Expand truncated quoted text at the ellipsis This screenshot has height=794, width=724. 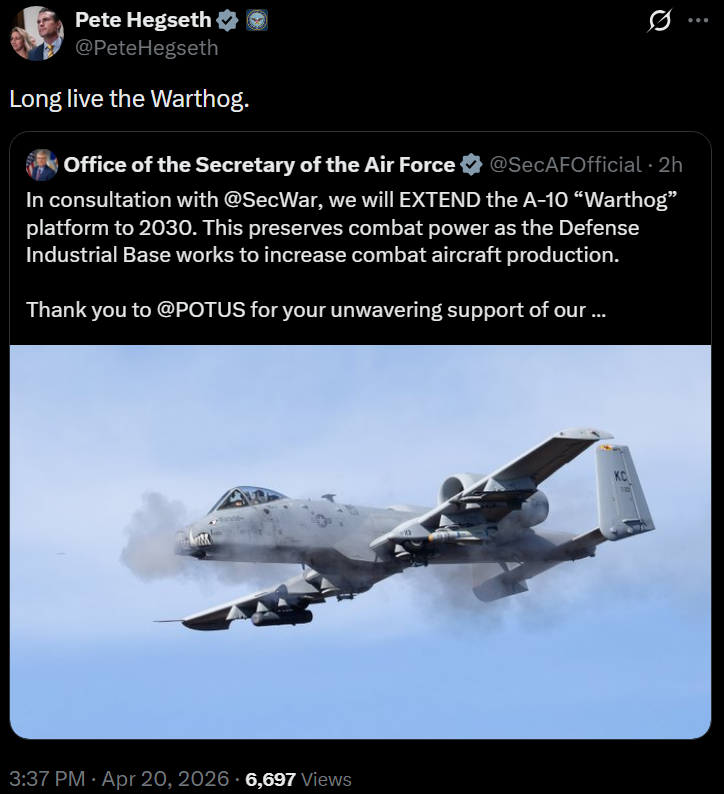click(598, 310)
